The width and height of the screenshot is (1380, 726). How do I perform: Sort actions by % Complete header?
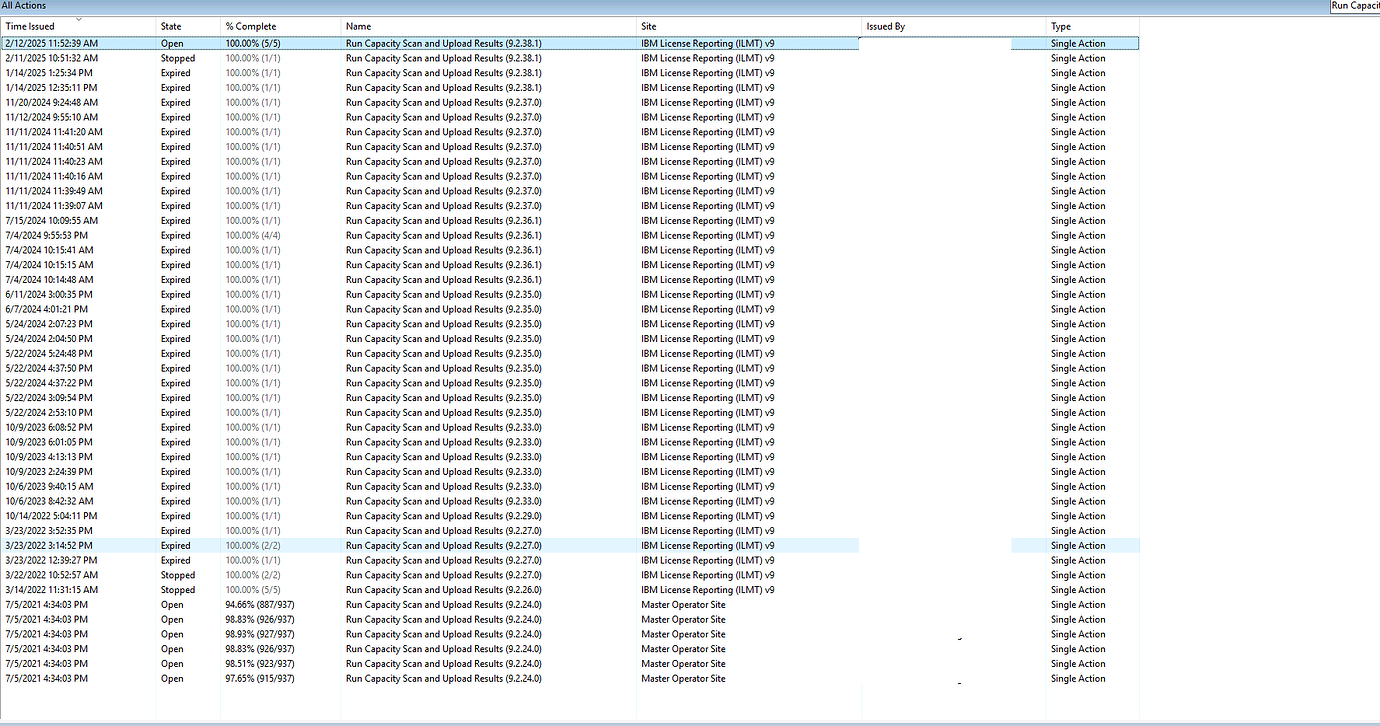(x=250, y=26)
